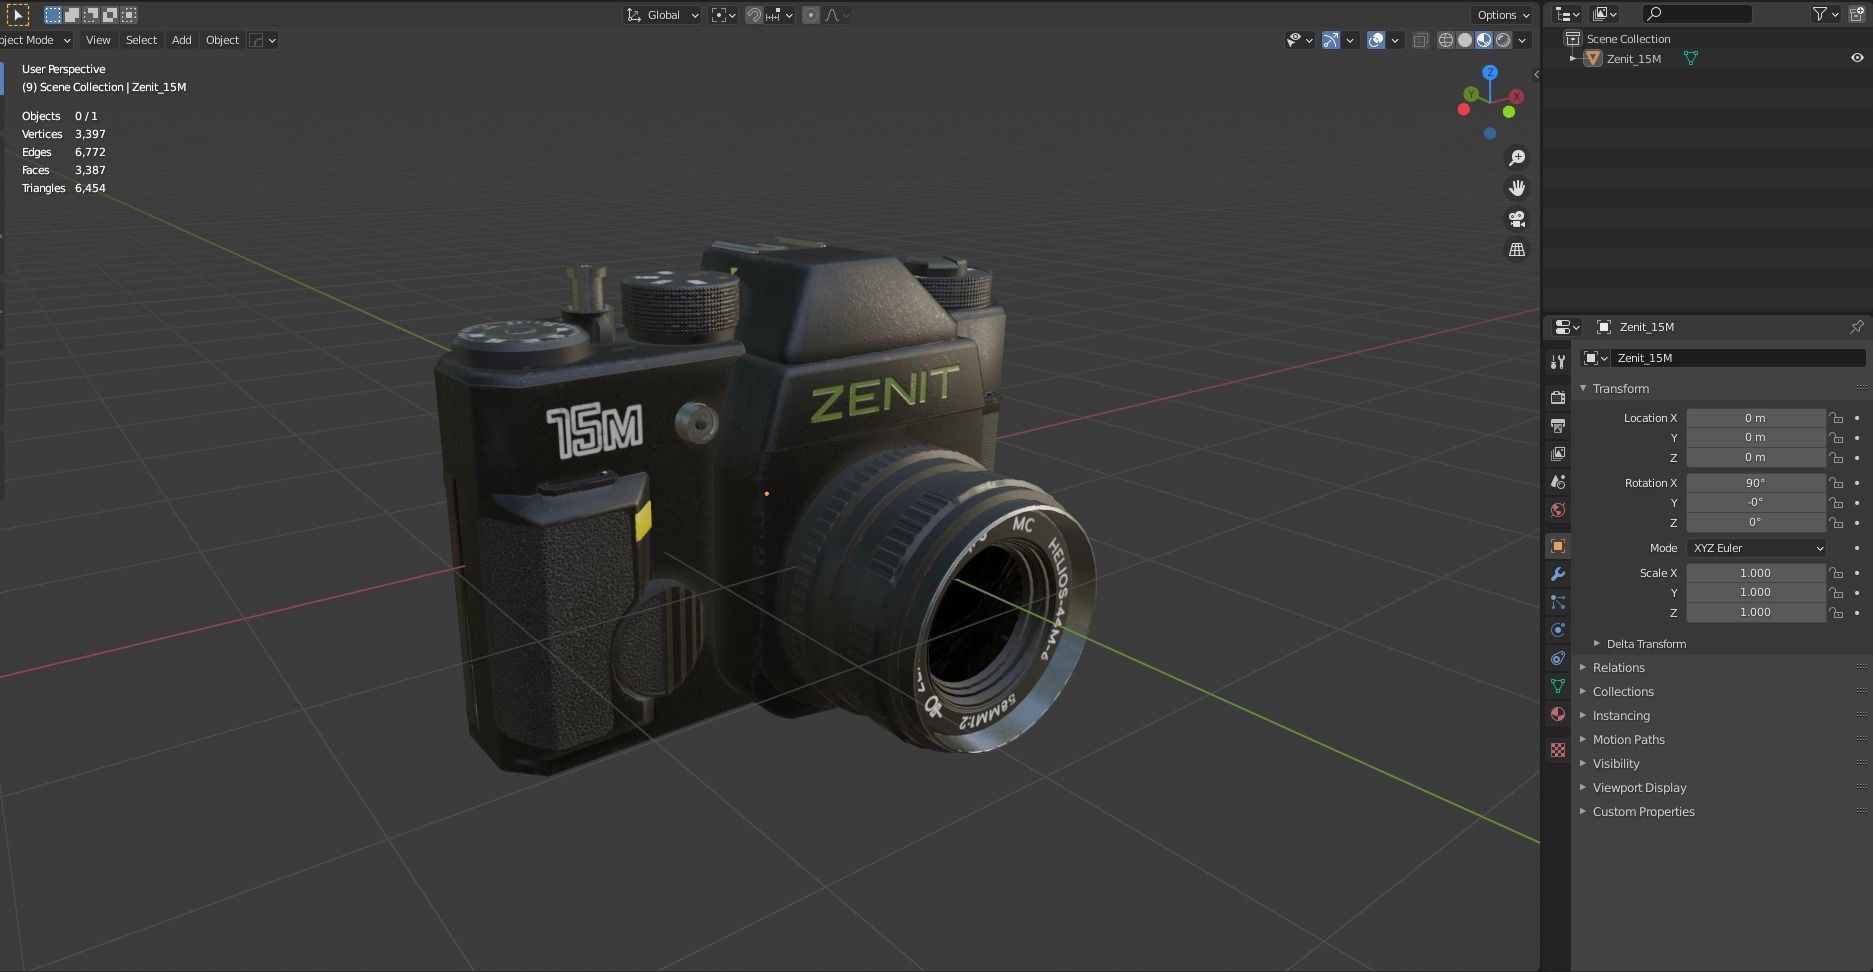
Task: Open the Select menu
Action: coord(141,40)
